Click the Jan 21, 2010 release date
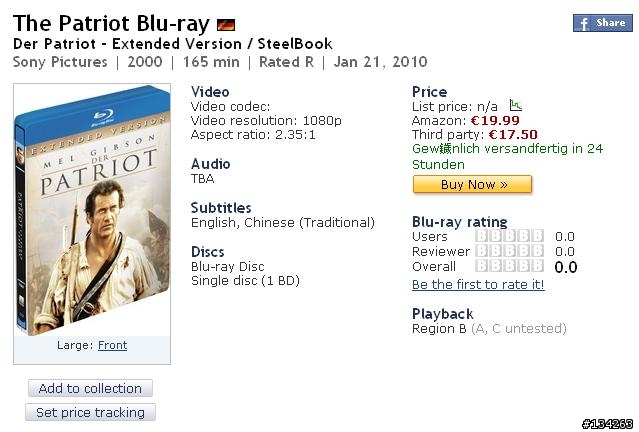Viewport: 639px width, 432px height. 380,62
